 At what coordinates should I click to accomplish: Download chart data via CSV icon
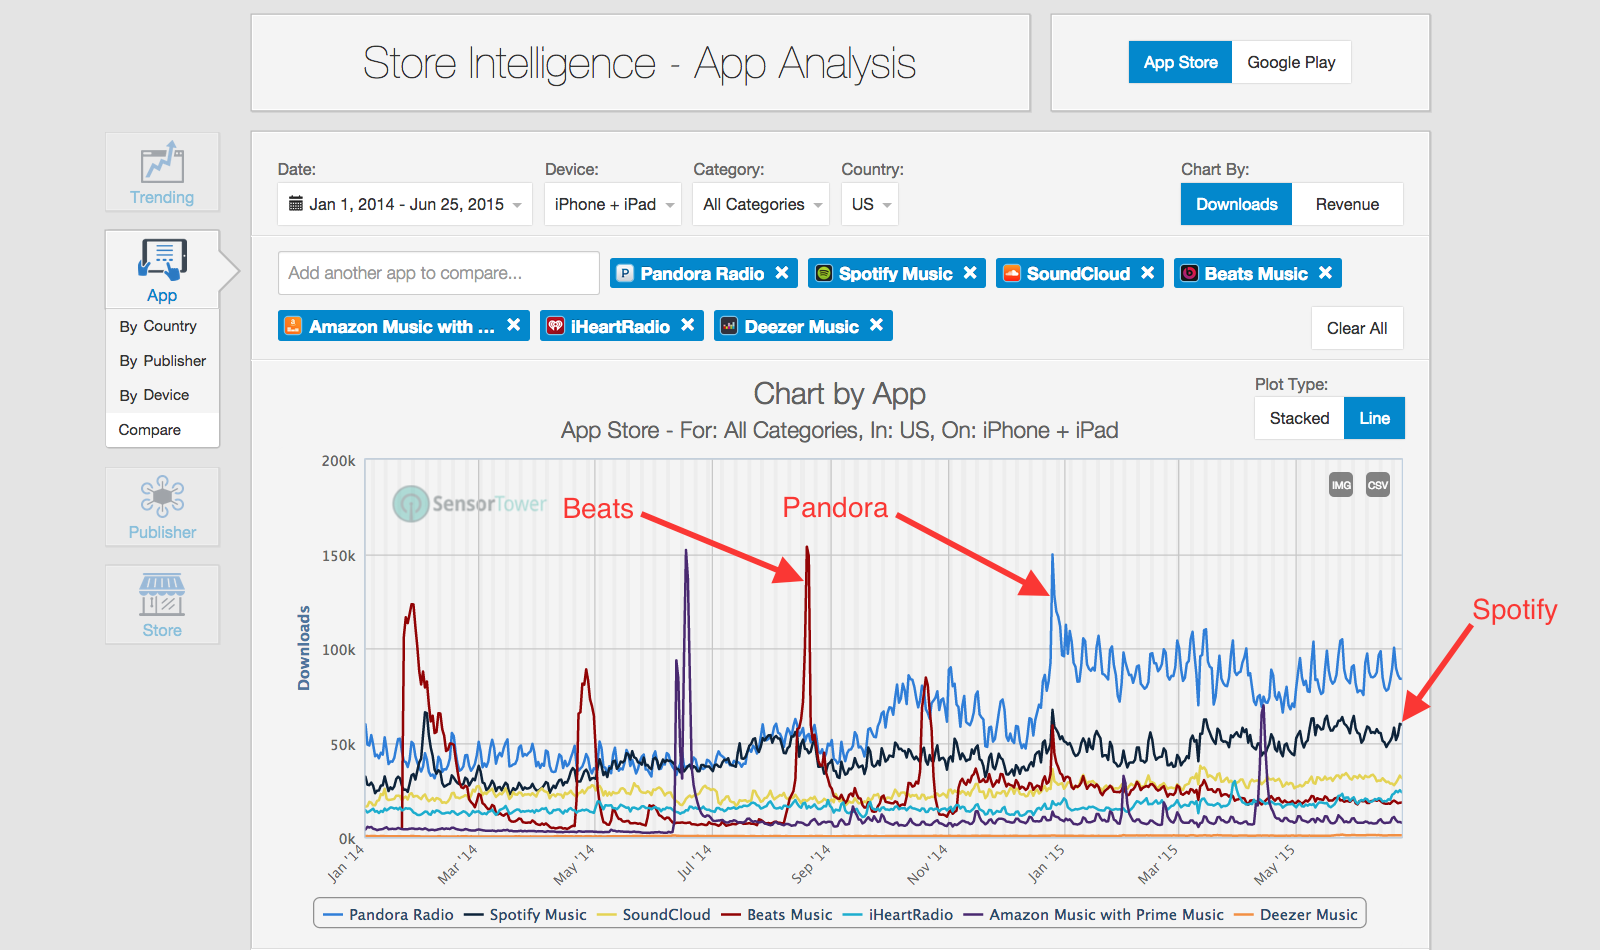[1378, 485]
